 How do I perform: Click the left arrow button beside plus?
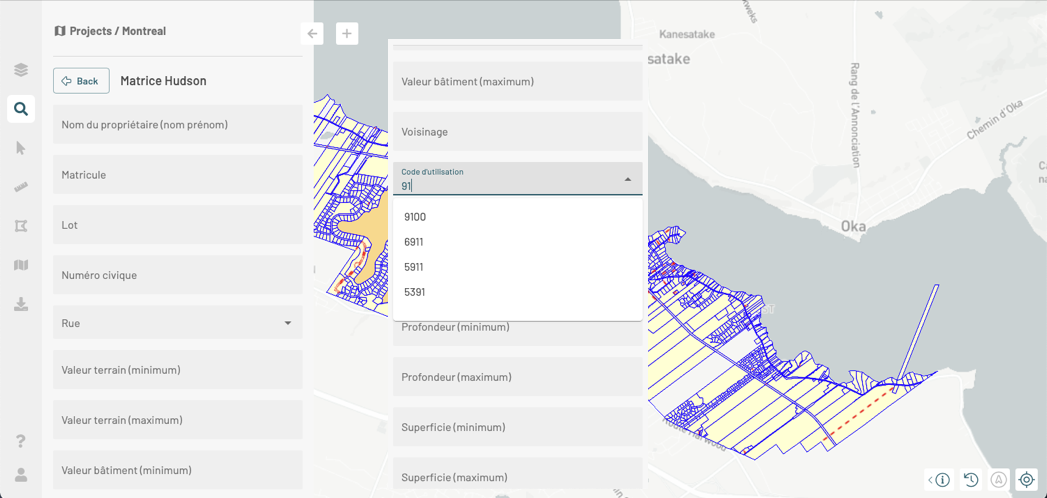tap(312, 34)
